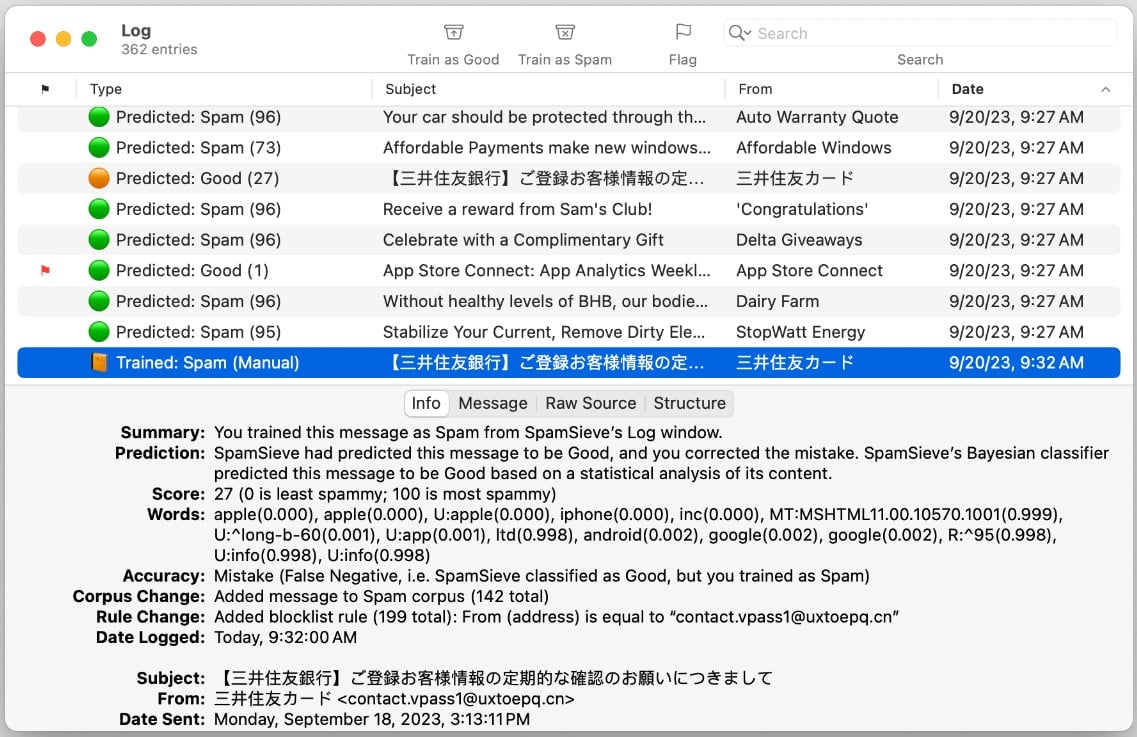Click the "Added blocklist rule (199 total)" text

pos(556,617)
